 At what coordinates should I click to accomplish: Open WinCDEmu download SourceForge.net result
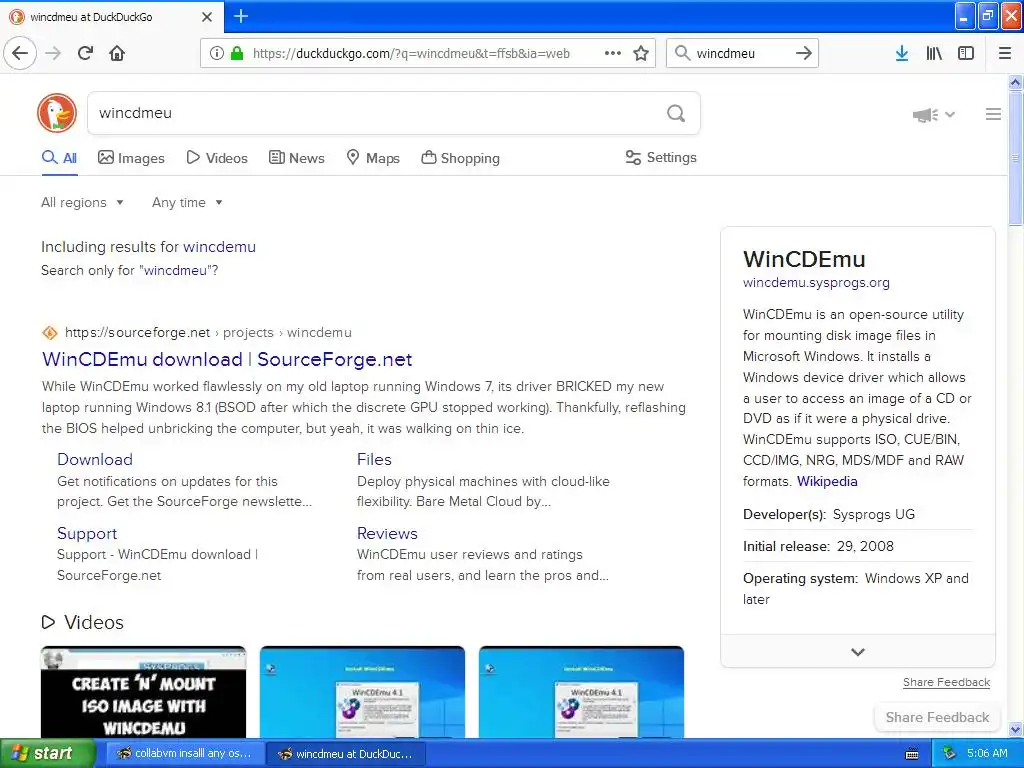pyautogui.click(x=227, y=359)
